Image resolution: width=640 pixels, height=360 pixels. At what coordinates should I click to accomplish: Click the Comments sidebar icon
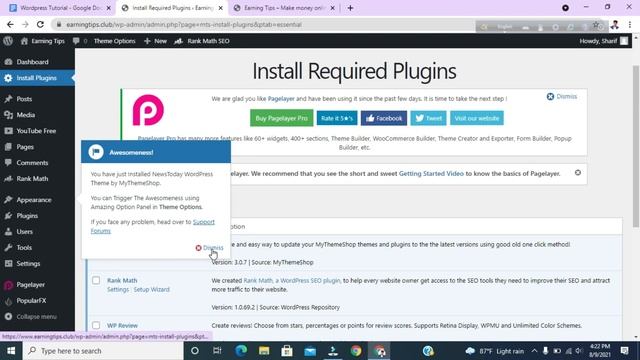(8, 162)
